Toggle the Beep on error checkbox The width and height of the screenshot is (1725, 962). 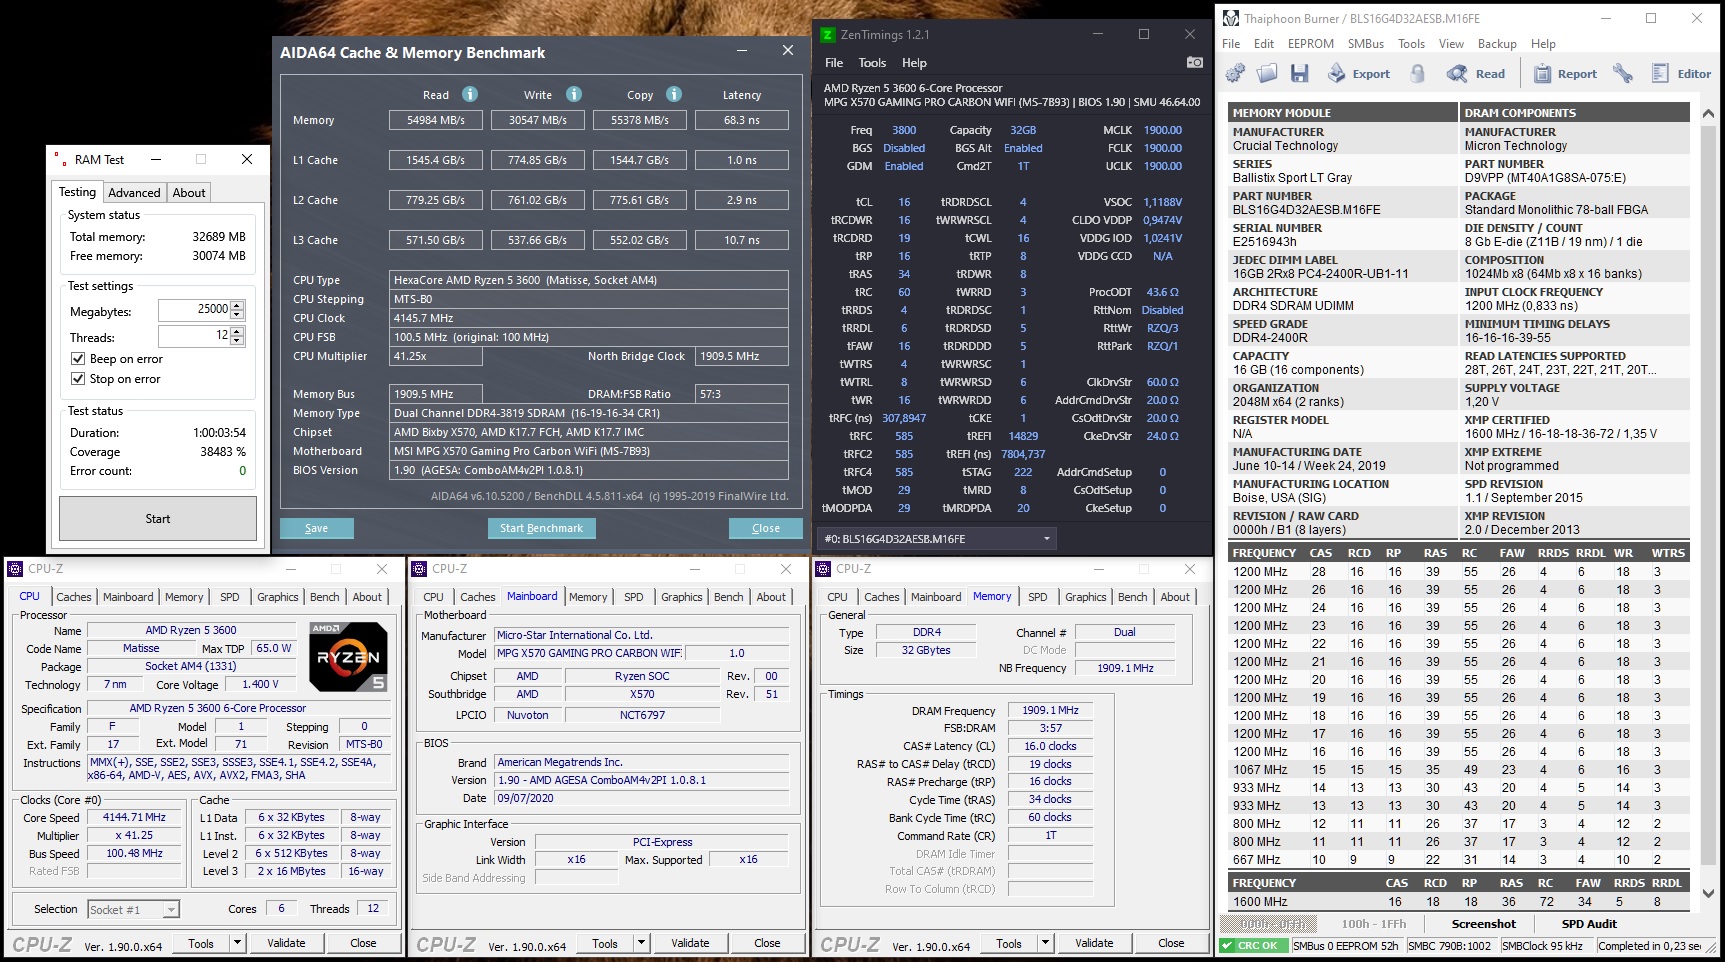click(x=78, y=359)
